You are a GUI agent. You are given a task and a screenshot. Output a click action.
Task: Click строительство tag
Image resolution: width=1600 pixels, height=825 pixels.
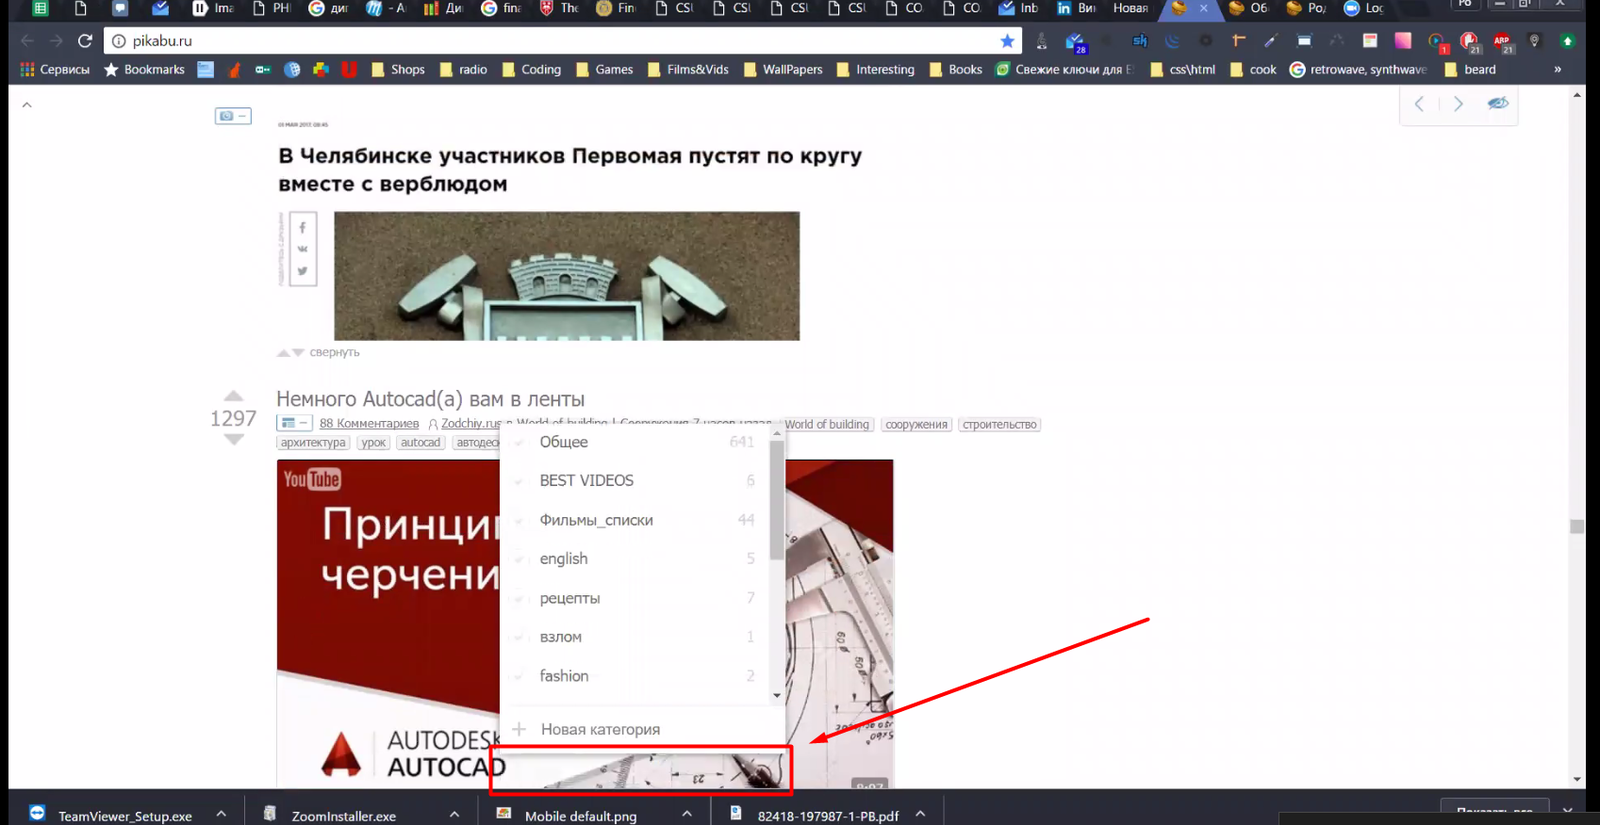tap(999, 424)
